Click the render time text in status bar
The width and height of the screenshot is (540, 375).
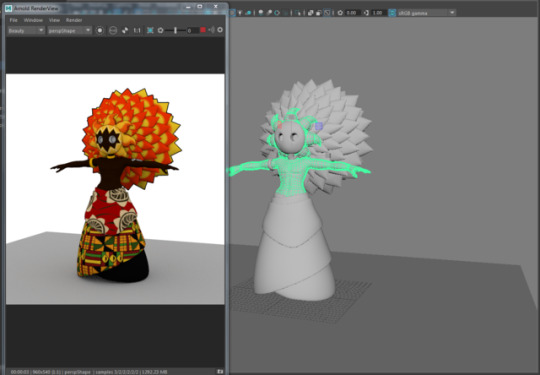pos(20,372)
